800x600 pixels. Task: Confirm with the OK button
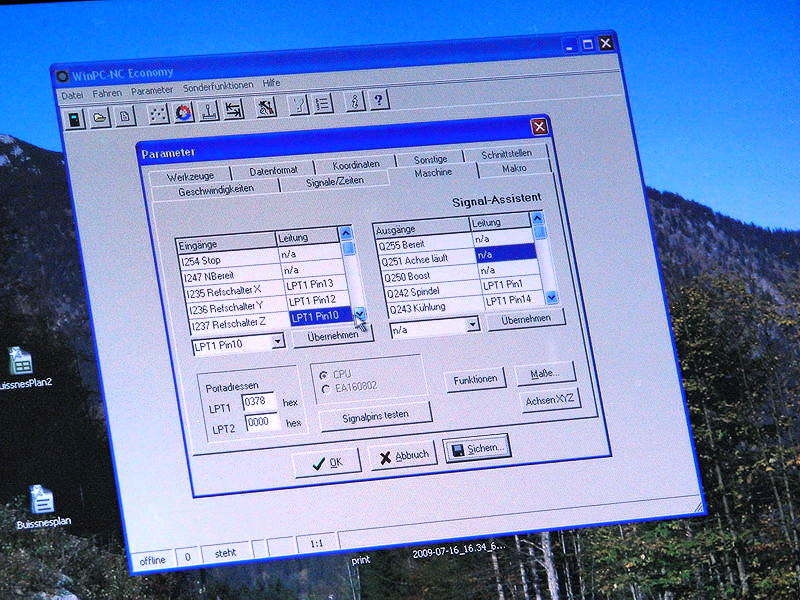[327, 463]
